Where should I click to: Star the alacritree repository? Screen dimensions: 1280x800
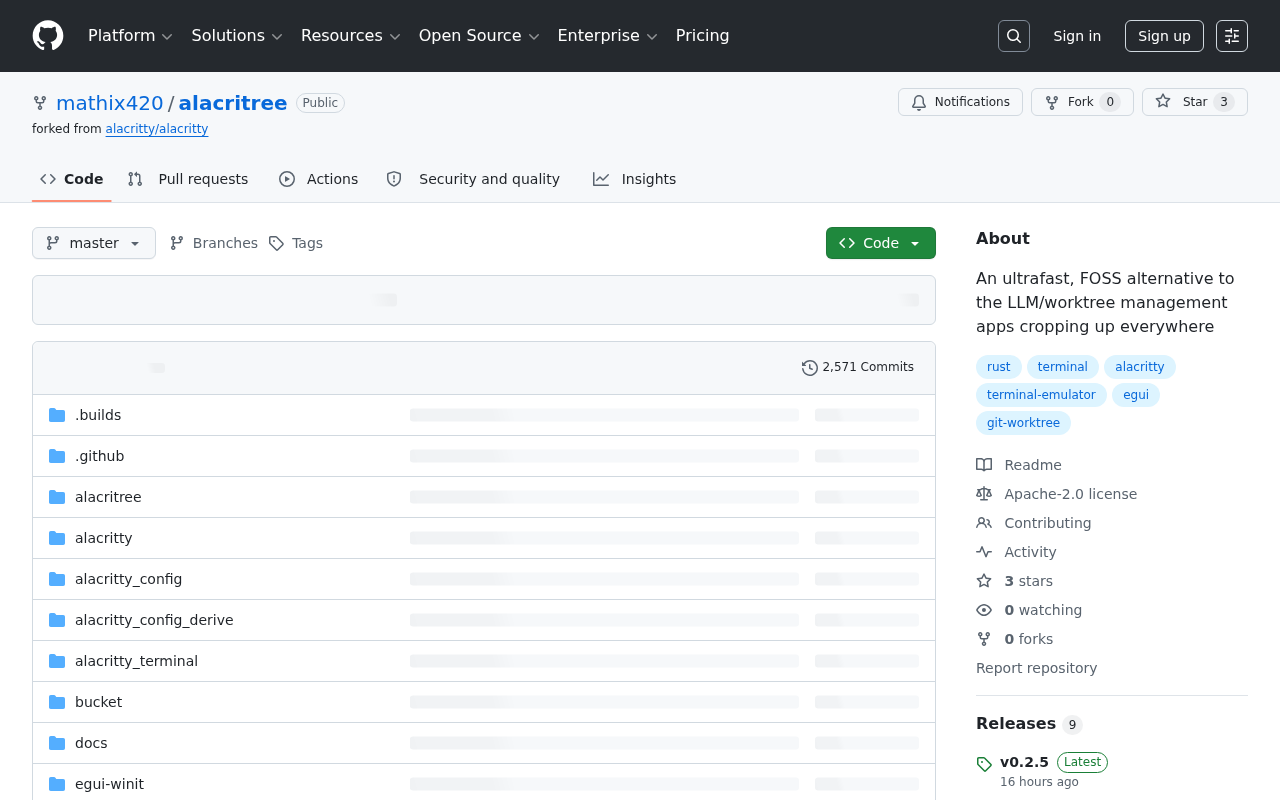[1195, 102]
